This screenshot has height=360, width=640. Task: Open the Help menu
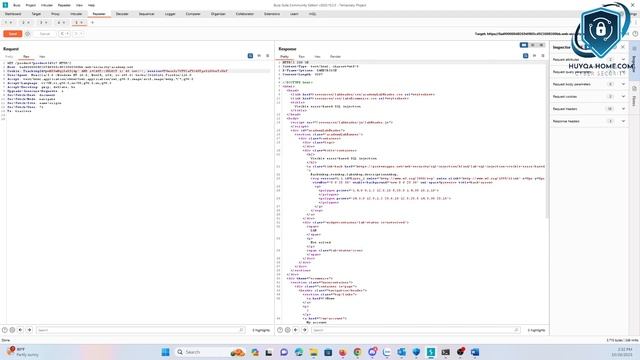click(x=91, y=5)
